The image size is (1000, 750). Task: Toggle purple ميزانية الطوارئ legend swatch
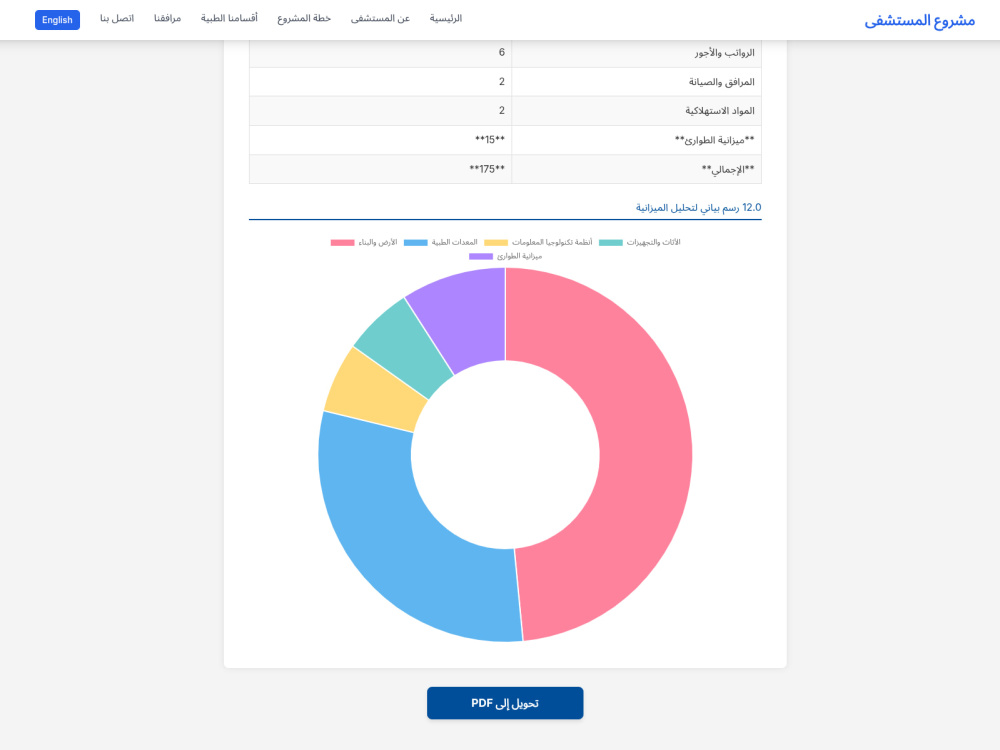pyautogui.click(x=481, y=256)
